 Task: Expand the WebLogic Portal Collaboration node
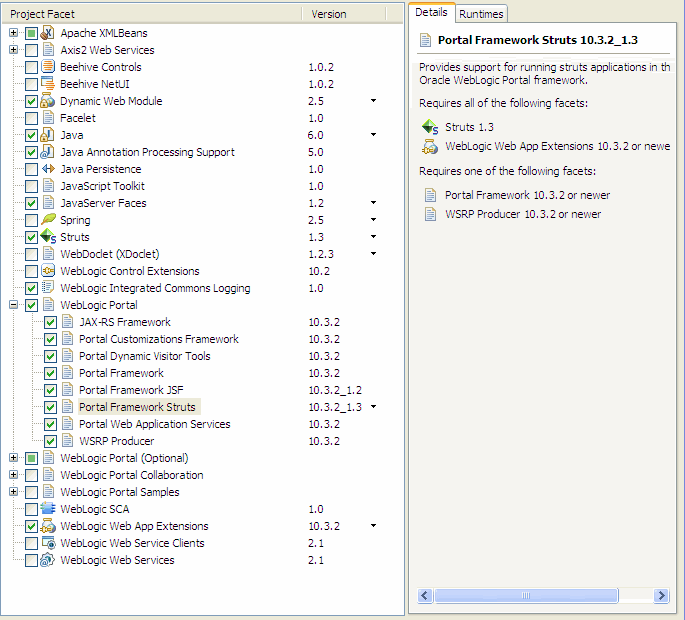[x=14, y=475]
